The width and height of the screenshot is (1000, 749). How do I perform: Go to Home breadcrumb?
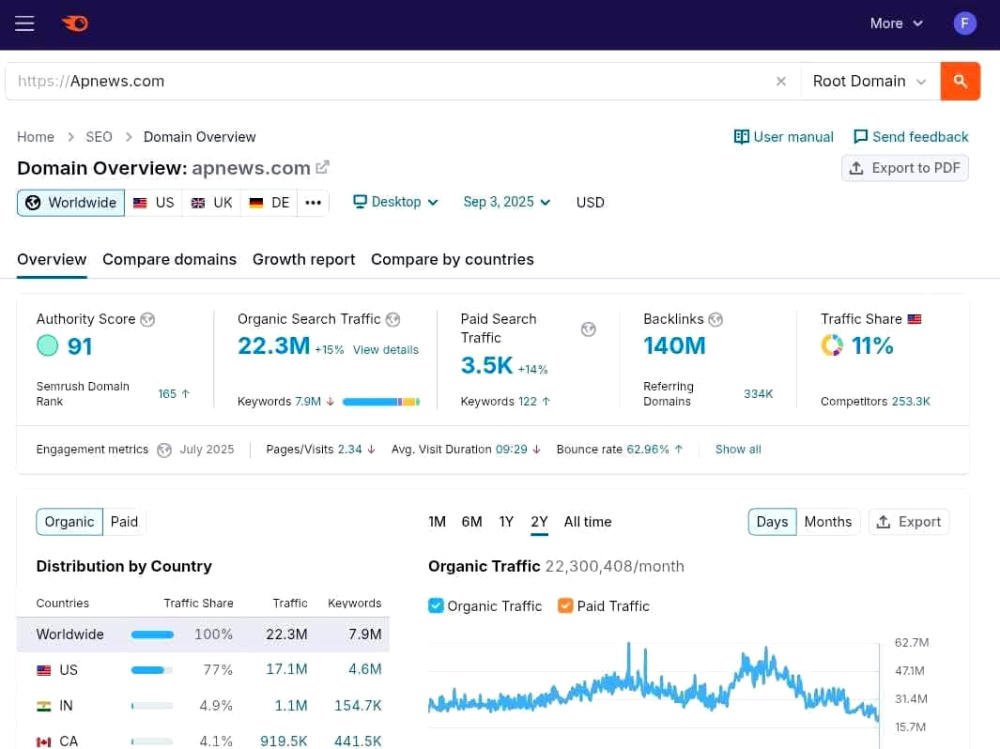click(36, 137)
